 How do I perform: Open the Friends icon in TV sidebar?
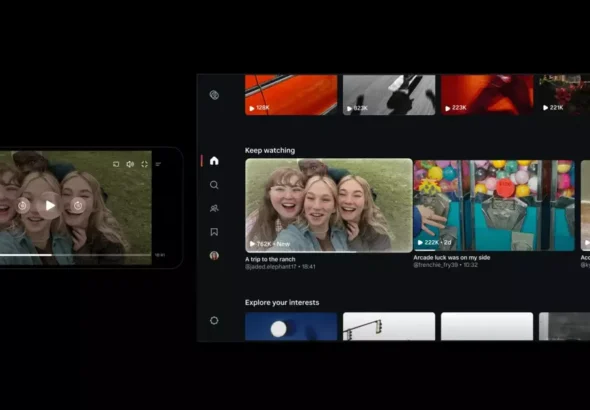click(214, 208)
